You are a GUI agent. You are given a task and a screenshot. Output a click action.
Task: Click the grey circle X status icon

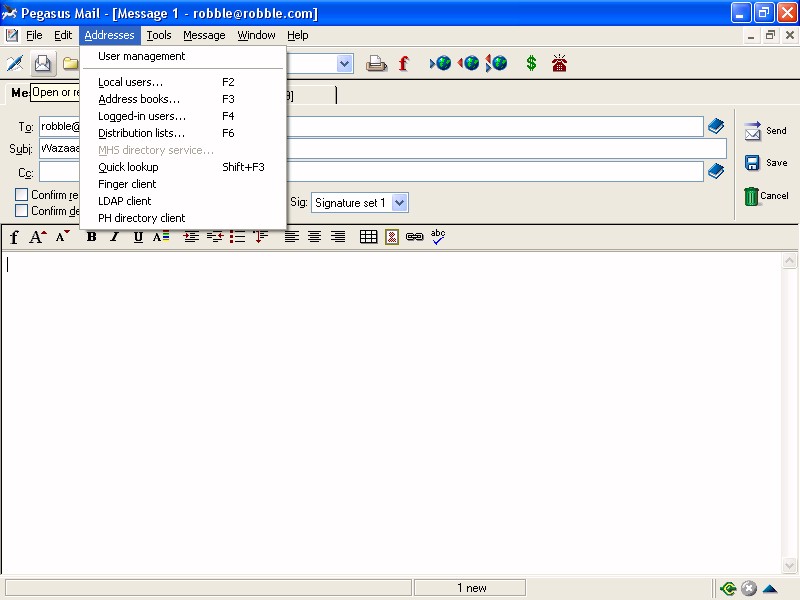pos(748,588)
